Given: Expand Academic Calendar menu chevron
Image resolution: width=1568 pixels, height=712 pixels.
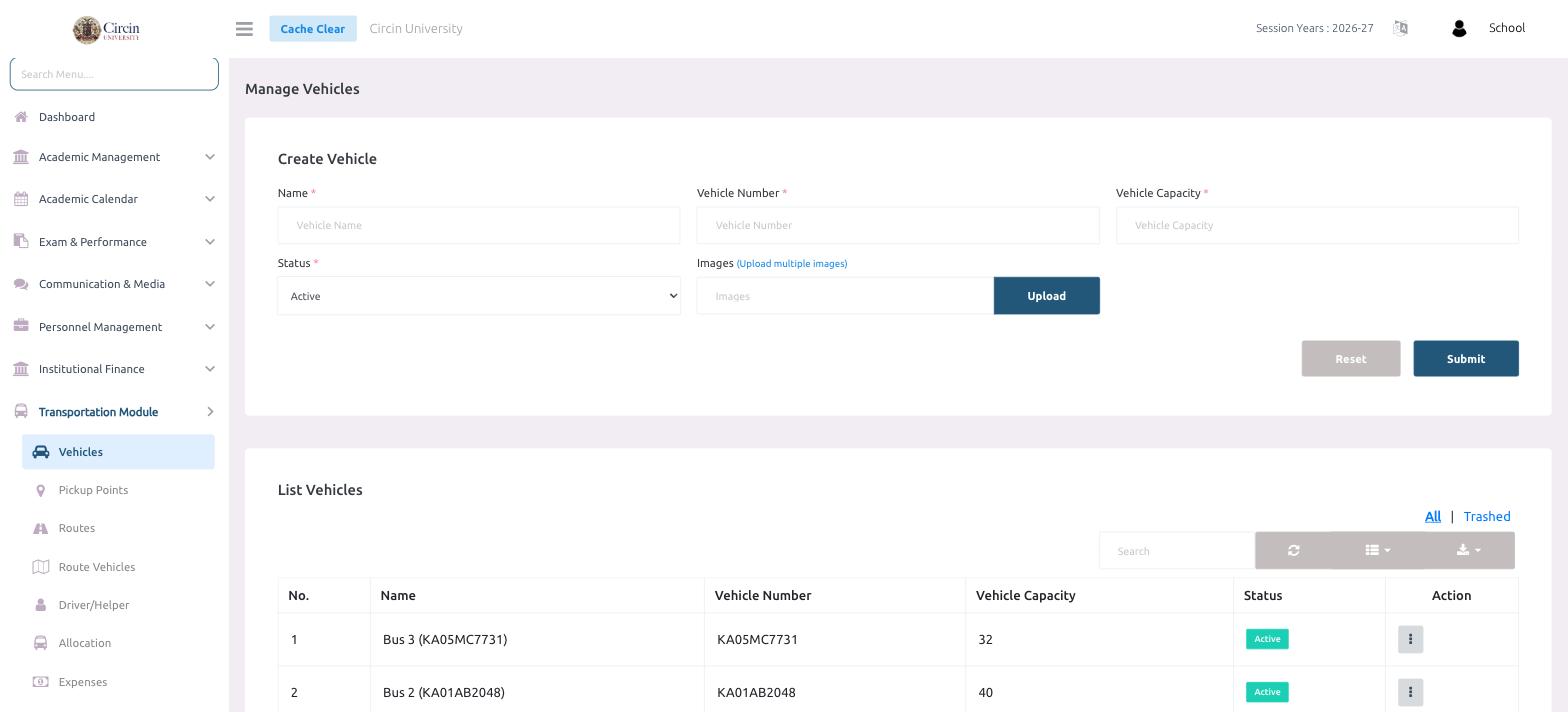Looking at the screenshot, I should point(210,199).
